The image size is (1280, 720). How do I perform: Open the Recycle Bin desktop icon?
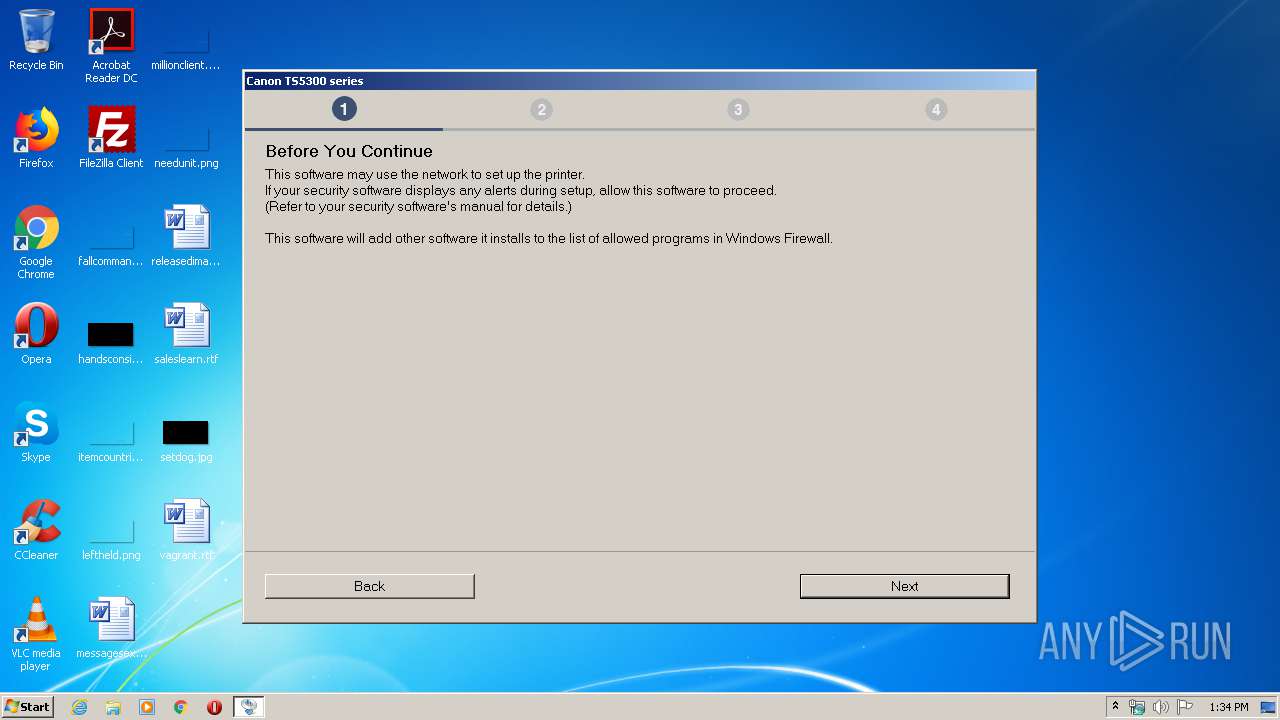(x=36, y=40)
